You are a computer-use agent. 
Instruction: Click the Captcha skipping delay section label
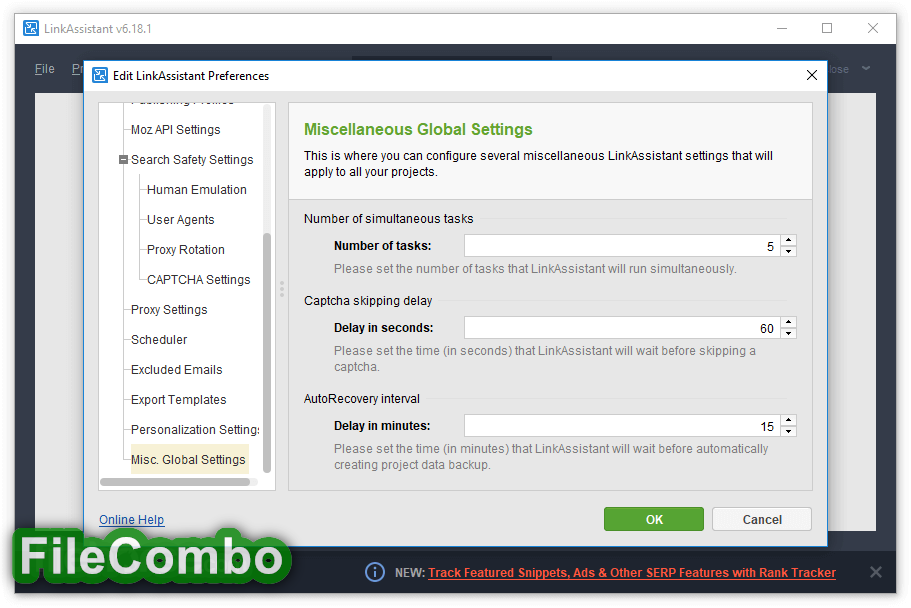(x=368, y=301)
